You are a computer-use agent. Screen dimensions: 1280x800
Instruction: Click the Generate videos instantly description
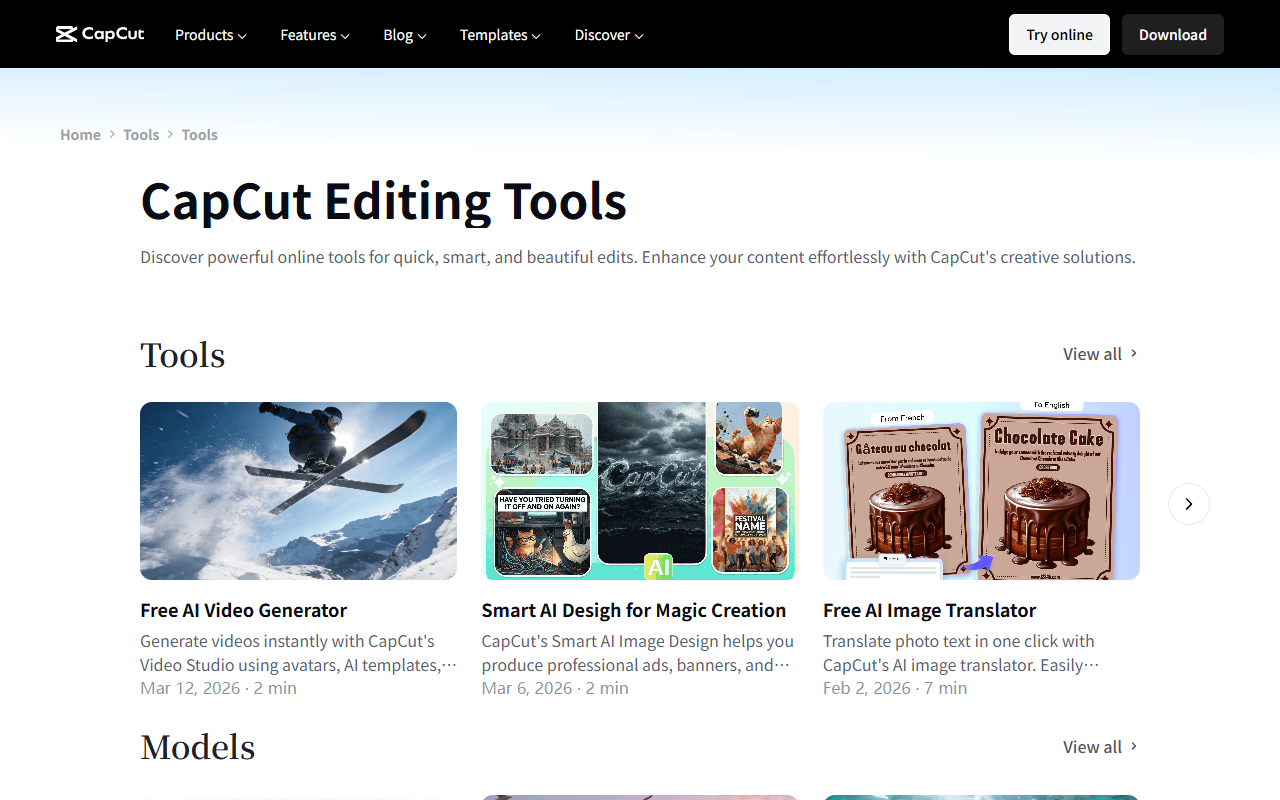pyautogui.click(x=298, y=653)
